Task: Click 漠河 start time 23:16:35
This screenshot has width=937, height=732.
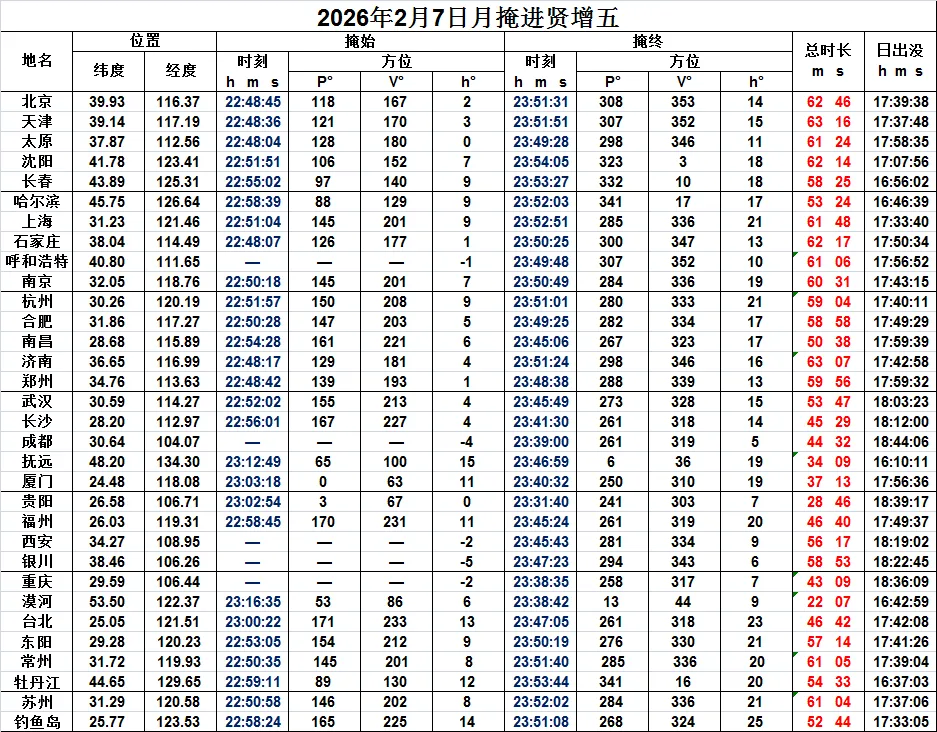Action: tap(253, 602)
